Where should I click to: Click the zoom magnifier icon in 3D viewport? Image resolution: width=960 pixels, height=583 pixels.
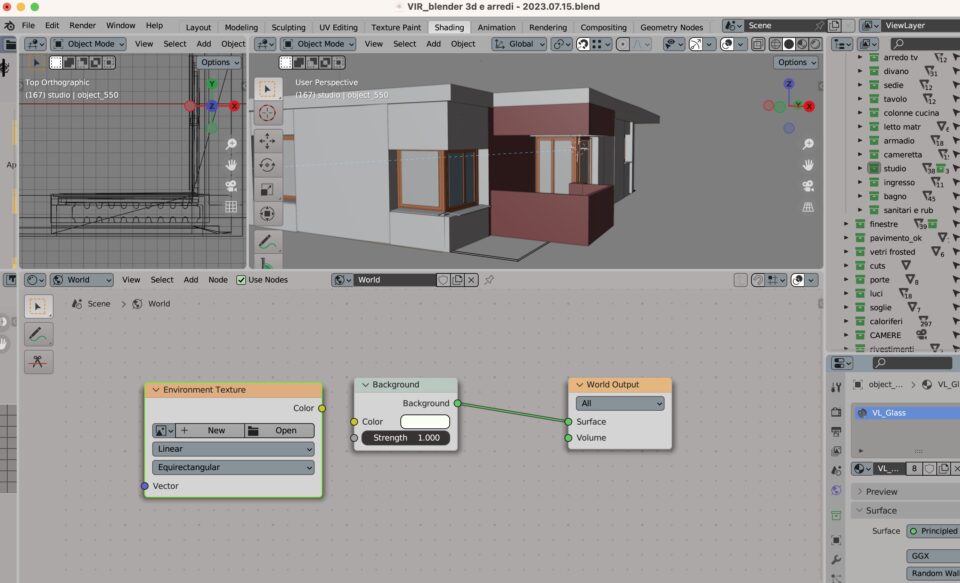point(808,144)
